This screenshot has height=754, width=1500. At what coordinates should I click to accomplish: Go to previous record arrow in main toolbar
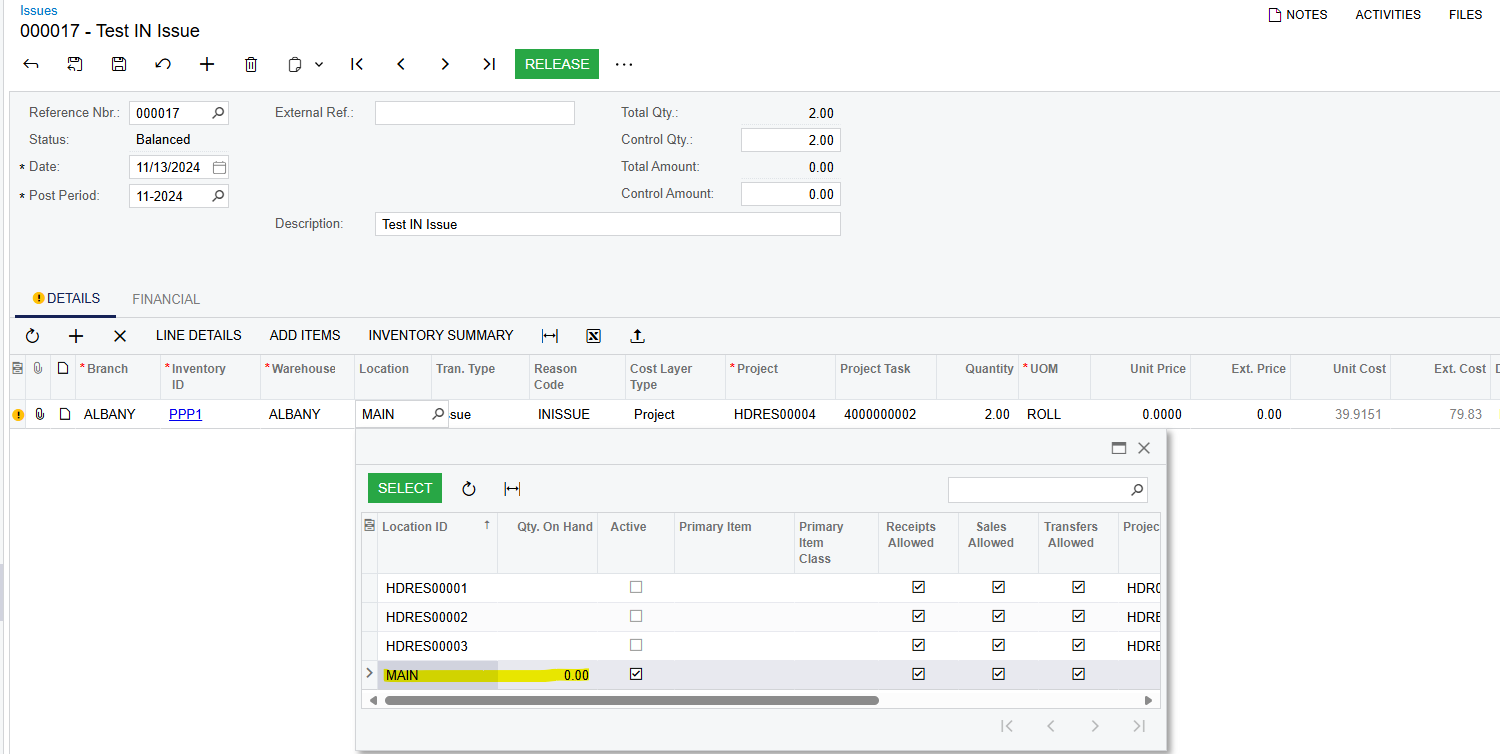click(x=401, y=64)
